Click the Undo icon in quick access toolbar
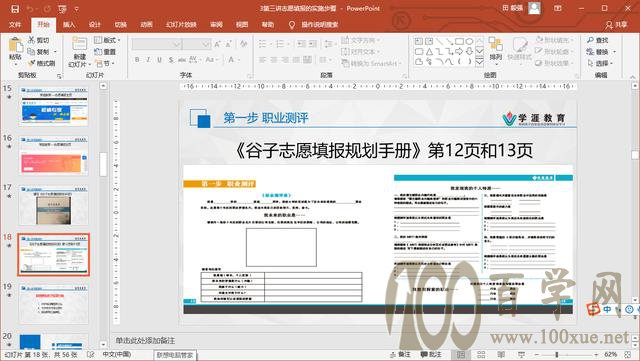This screenshot has width=640, height=361. pos(30,9)
